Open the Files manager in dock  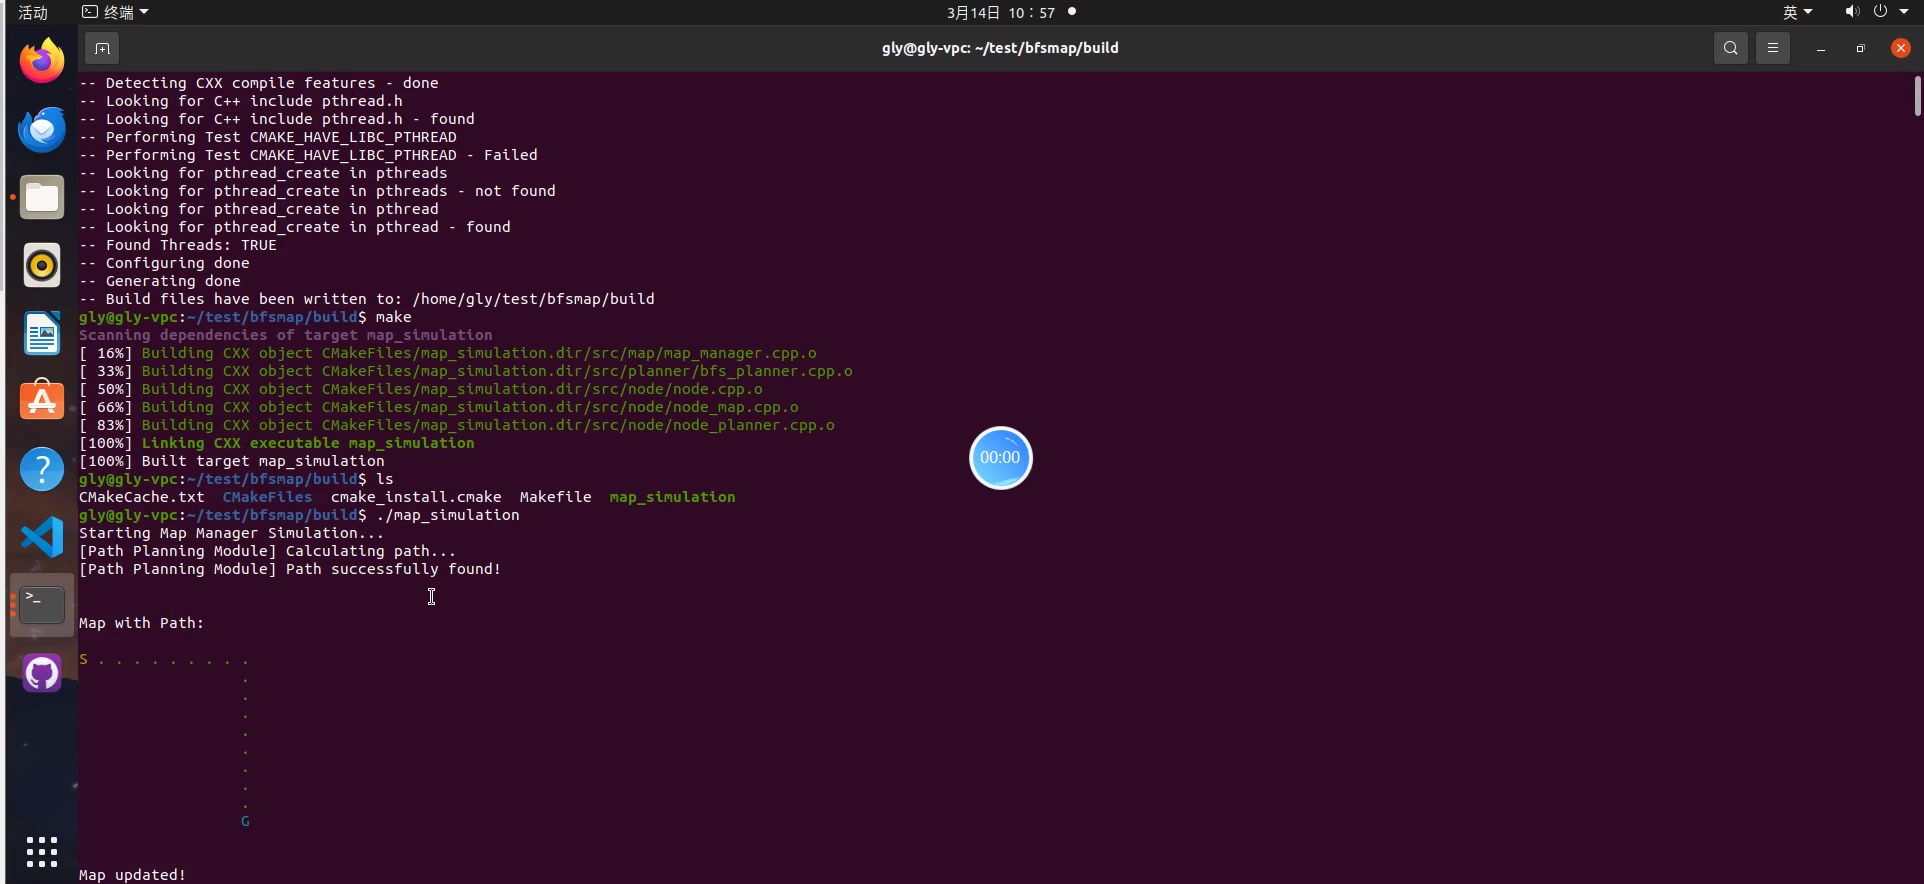pyautogui.click(x=42, y=198)
